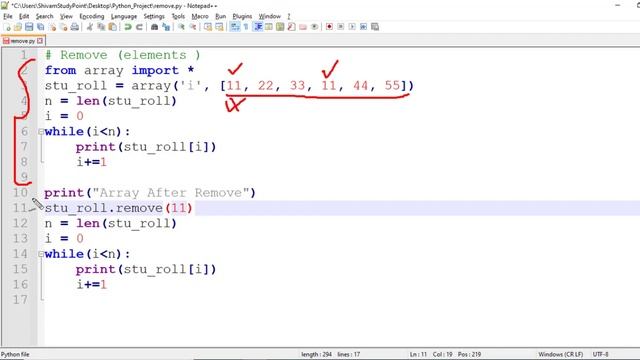Viewport: 640px width, 360px height.
Task: Click the UTF-8 encoding status field
Action: click(600, 354)
